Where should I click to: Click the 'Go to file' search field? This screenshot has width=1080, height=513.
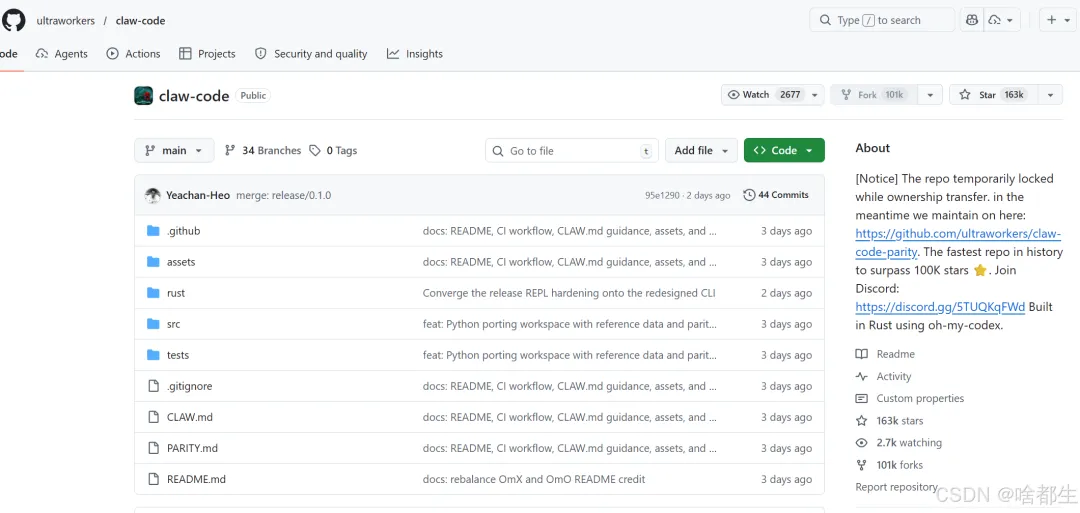[572, 150]
